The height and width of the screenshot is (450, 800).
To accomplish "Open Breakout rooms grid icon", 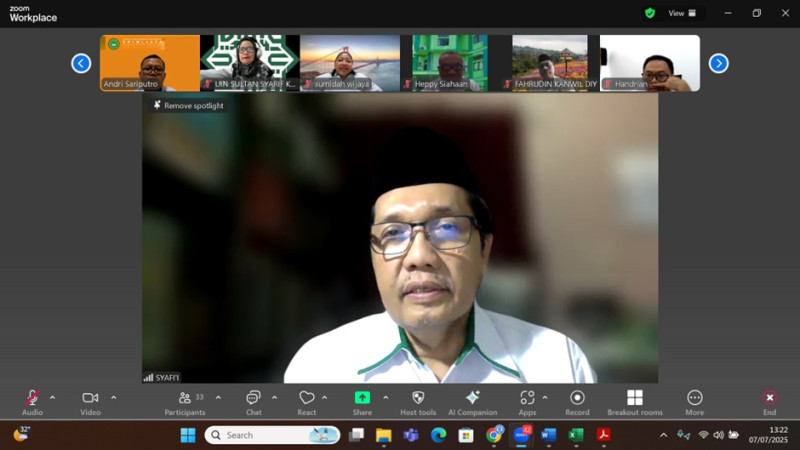I will (635, 403).
